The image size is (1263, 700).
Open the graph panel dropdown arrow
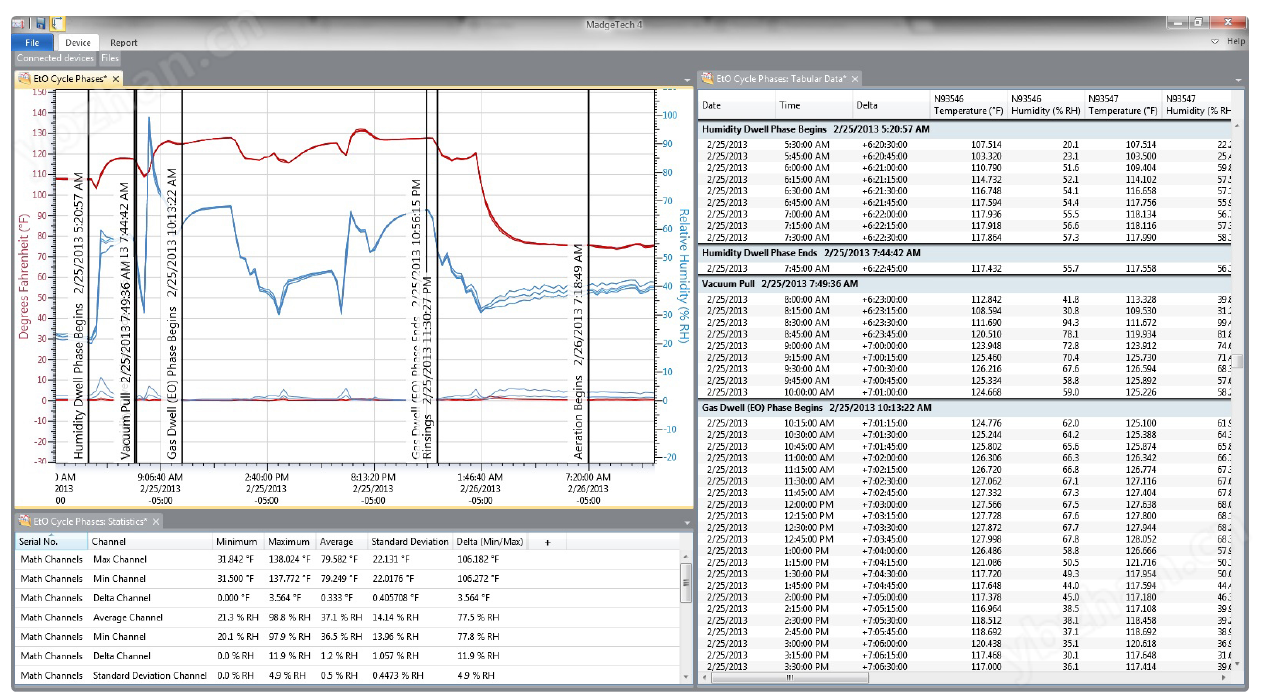[x=686, y=79]
